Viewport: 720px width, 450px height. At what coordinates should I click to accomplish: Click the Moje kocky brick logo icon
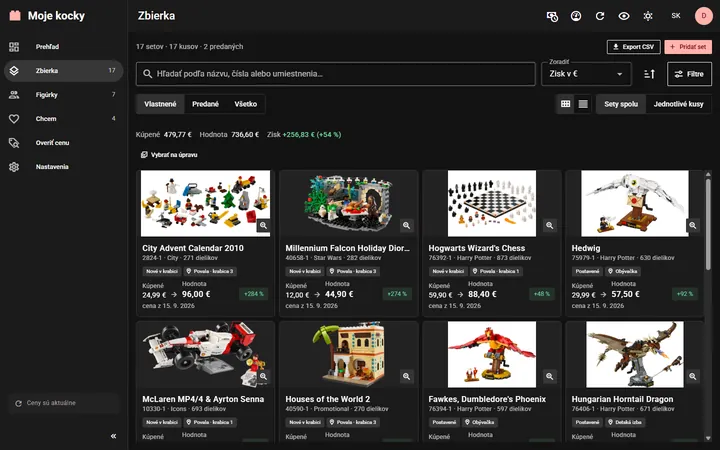click(15, 16)
